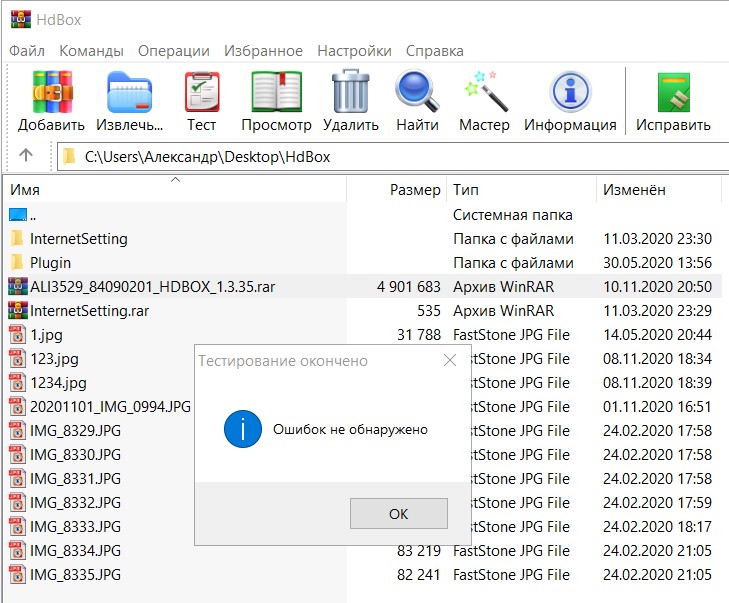This screenshot has height=603, width=729.
Task: Open the Операции menu
Action: click(174, 51)
